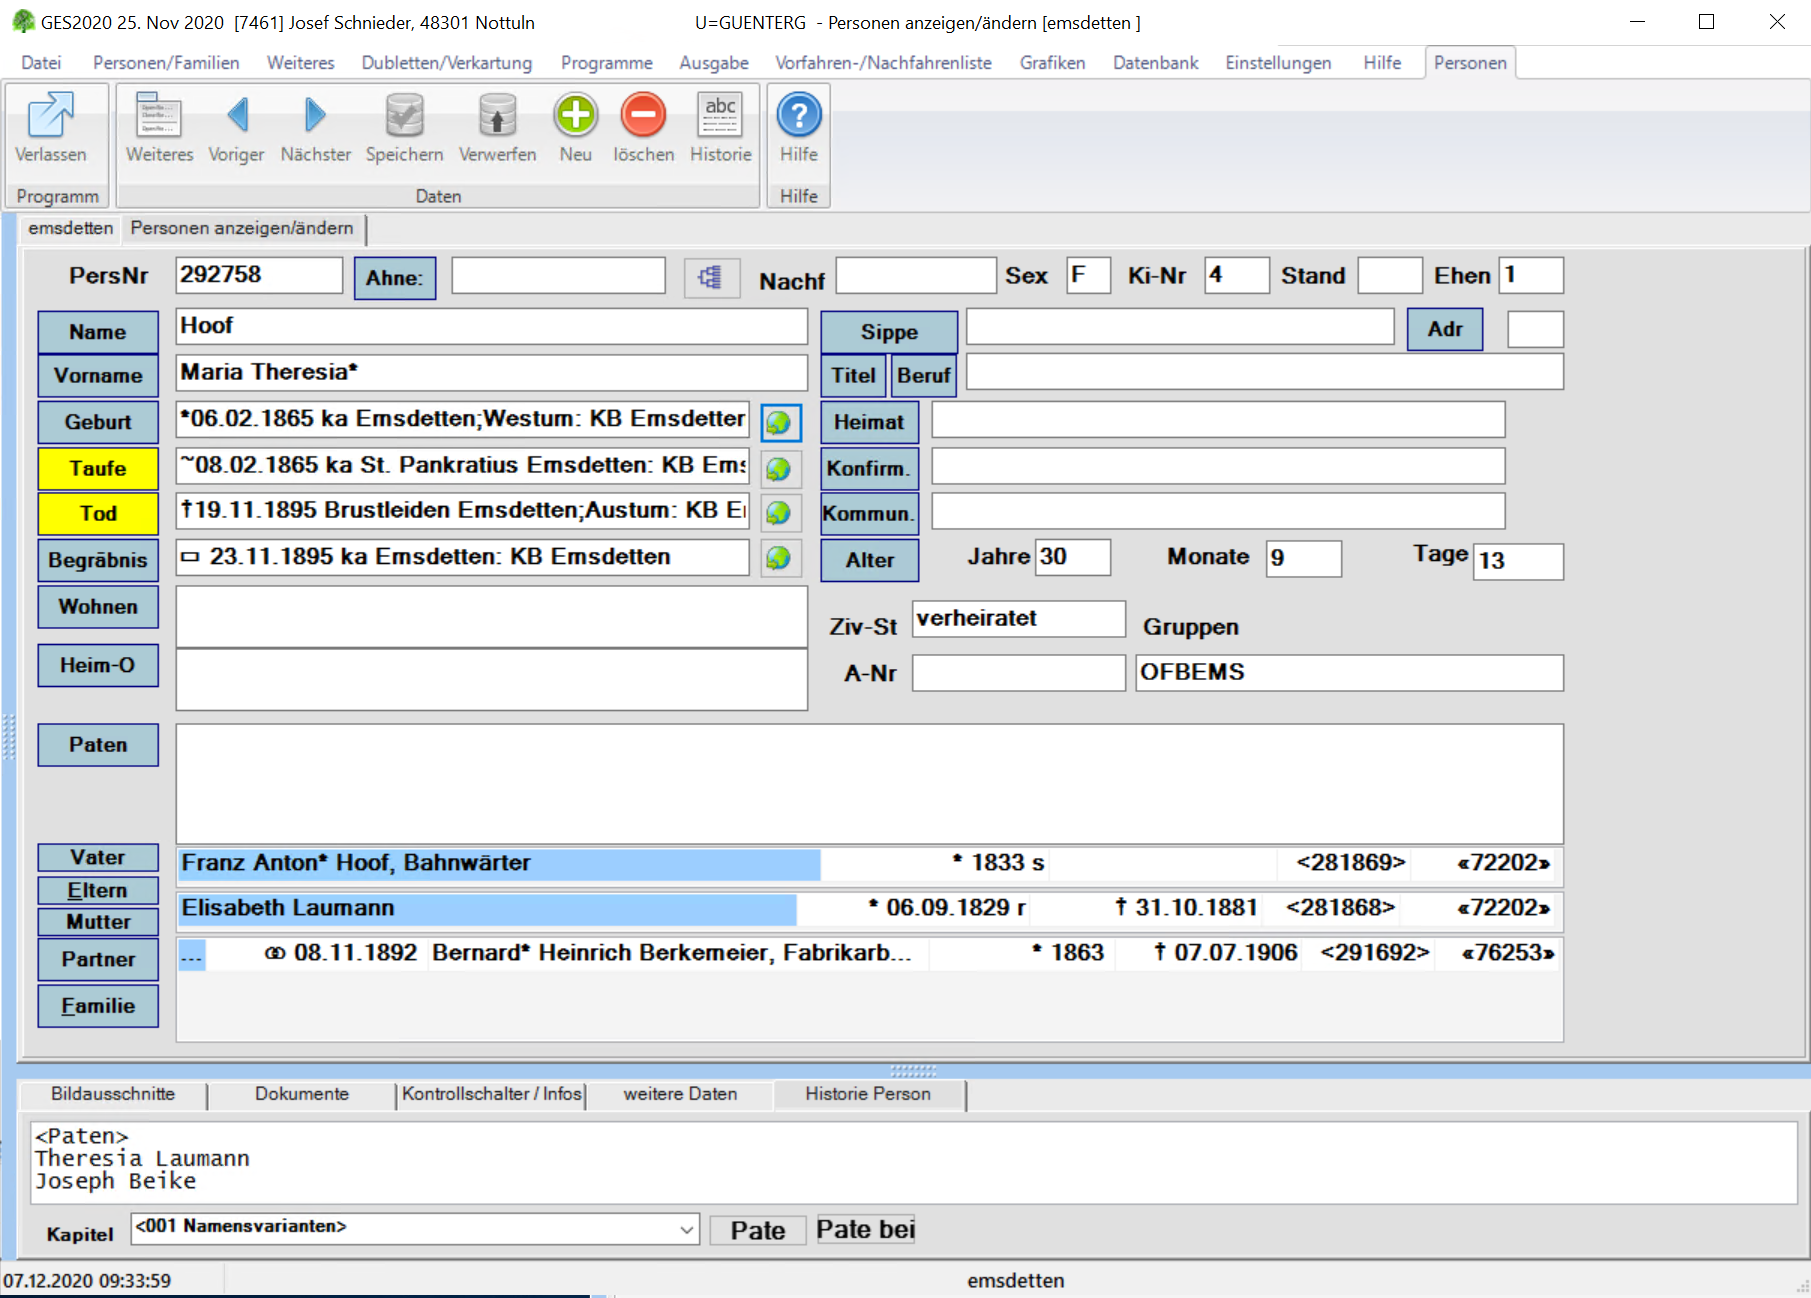Create new person with Neu icon
The width and height of the screenshot is (1811, 1298).
click(575, 115)
